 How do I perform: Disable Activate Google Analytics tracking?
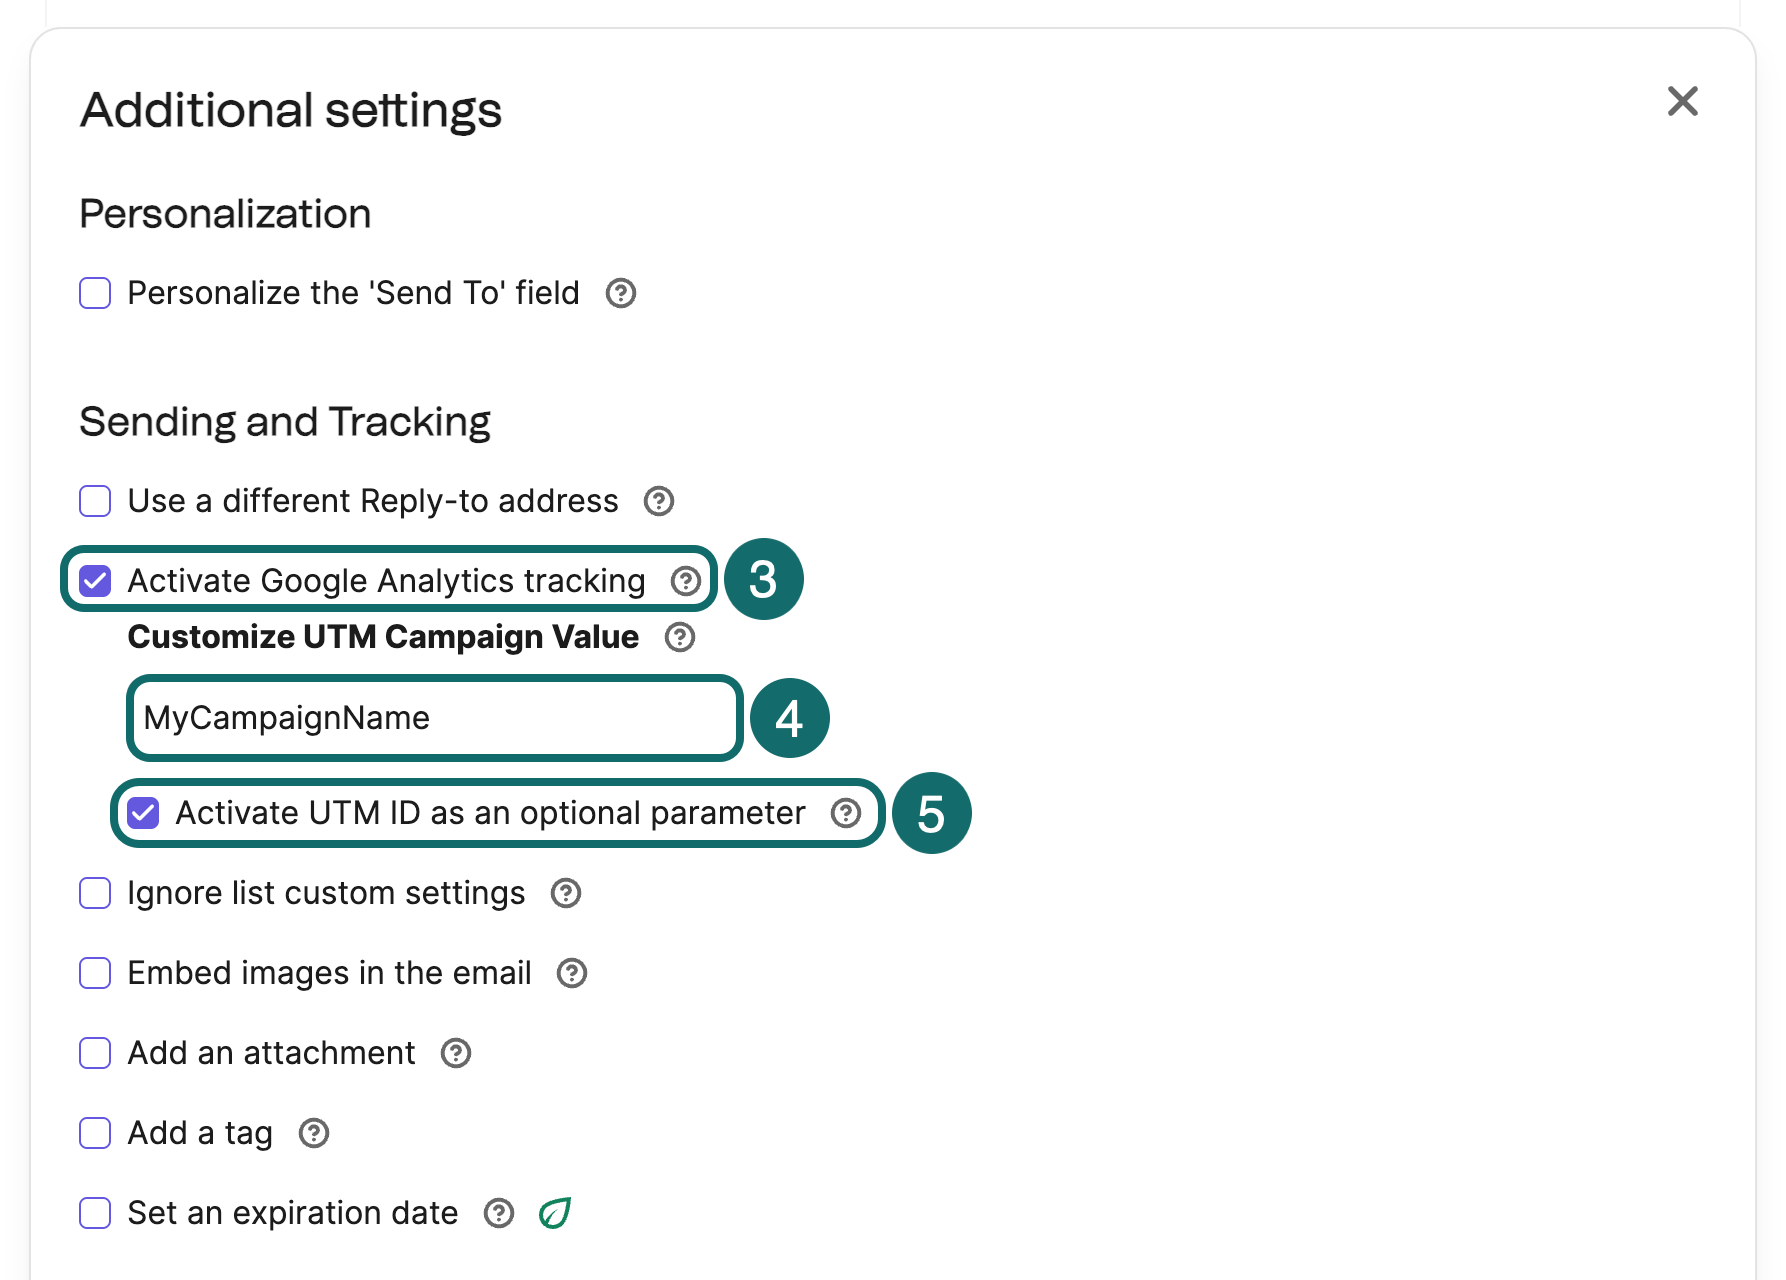(94, 580)
